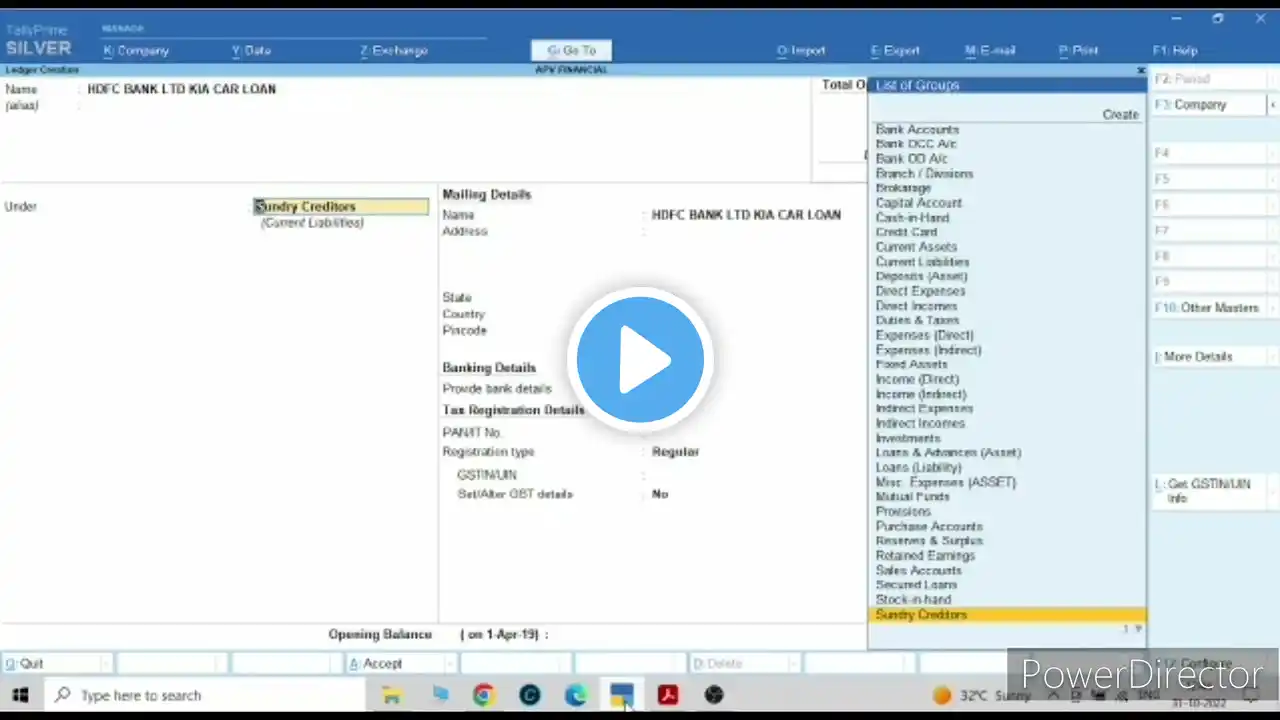Image resolution: width=1280 pixels, height=720 pixels.
Task: Click the sunny weather icon in the taskbar
Action: click(941, 695)
